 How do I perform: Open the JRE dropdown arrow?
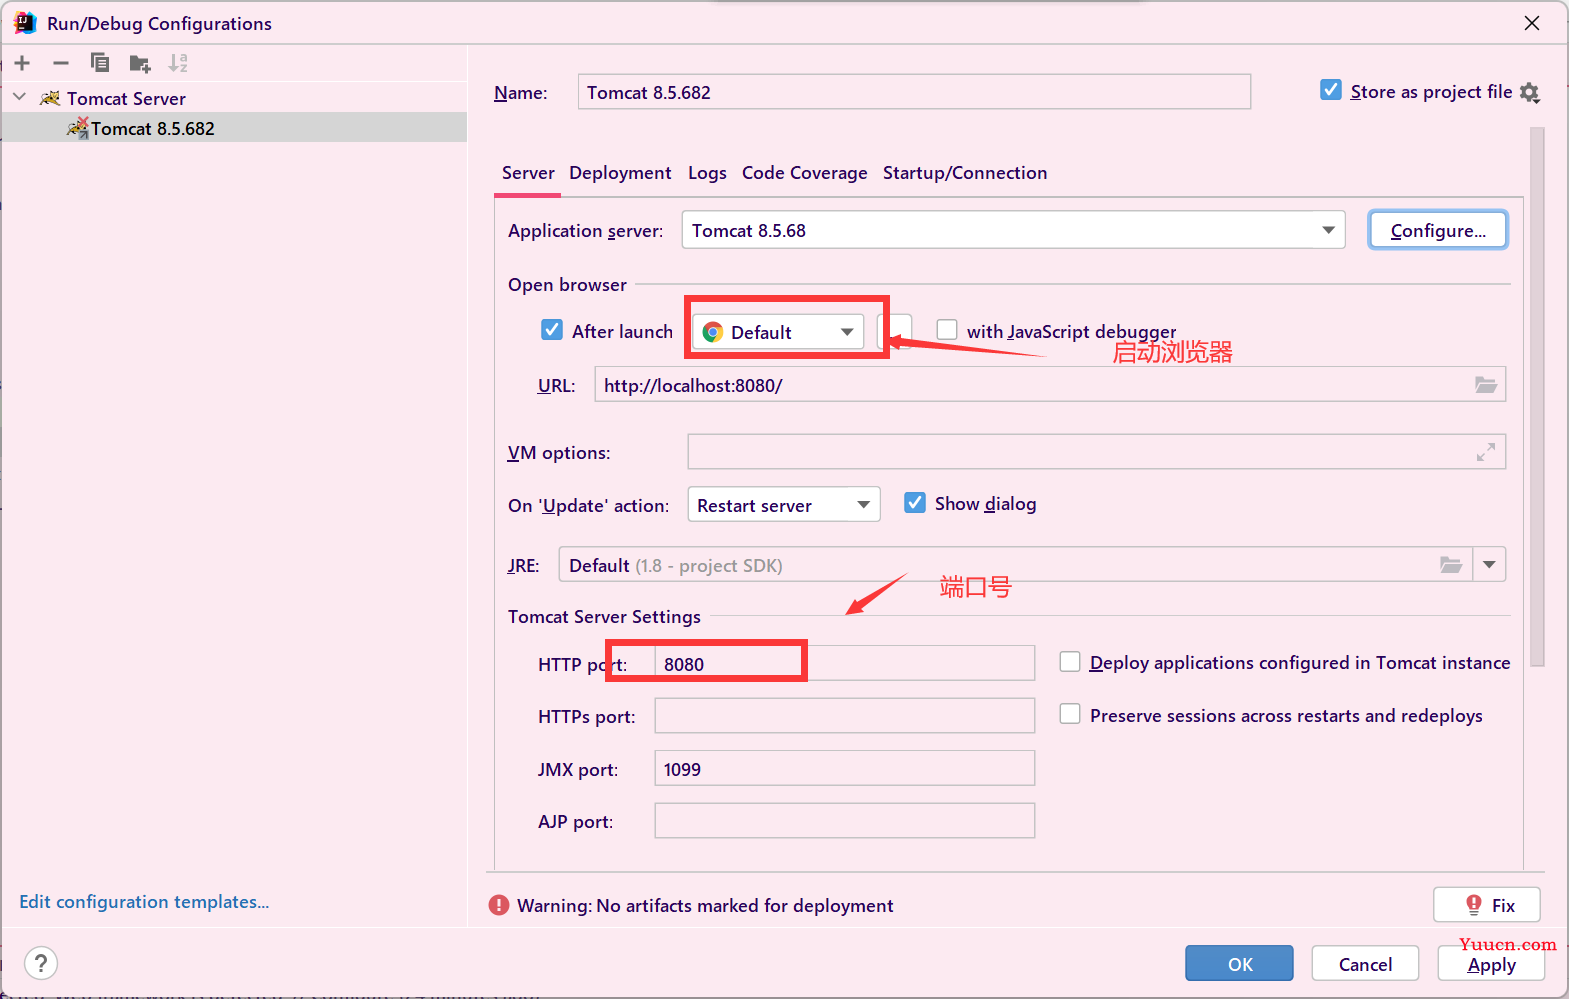(1489, 565)
